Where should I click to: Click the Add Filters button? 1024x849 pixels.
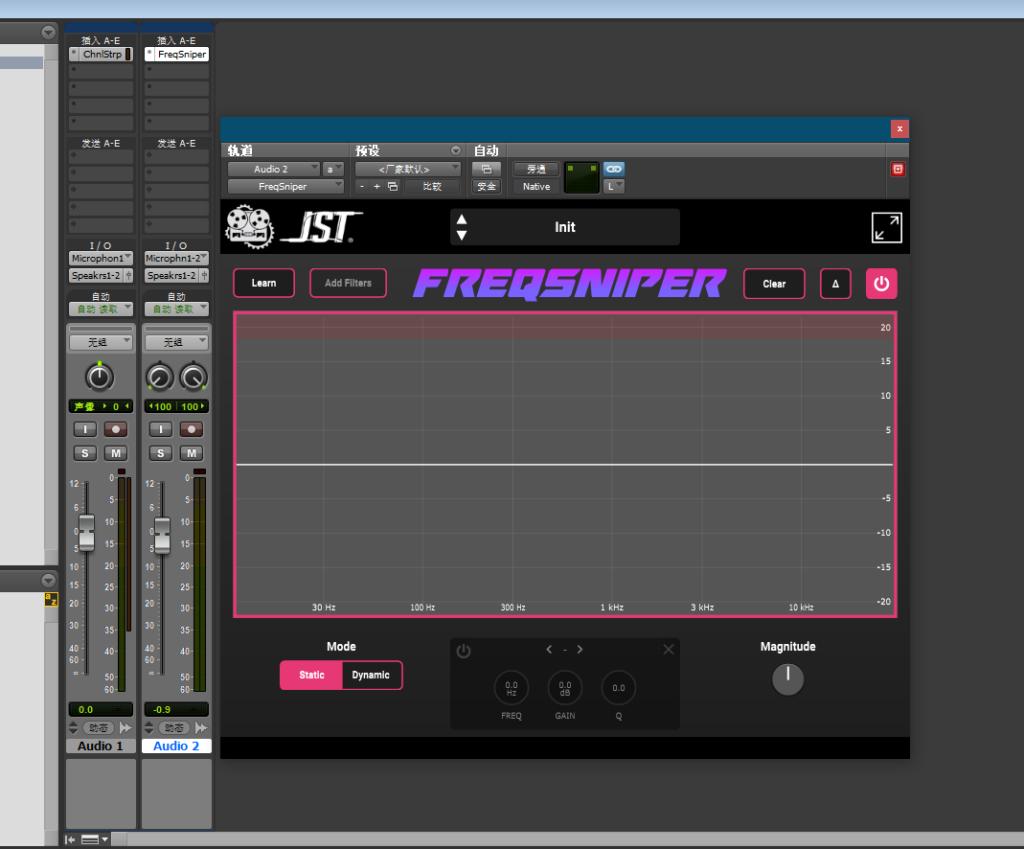(347, 283)
